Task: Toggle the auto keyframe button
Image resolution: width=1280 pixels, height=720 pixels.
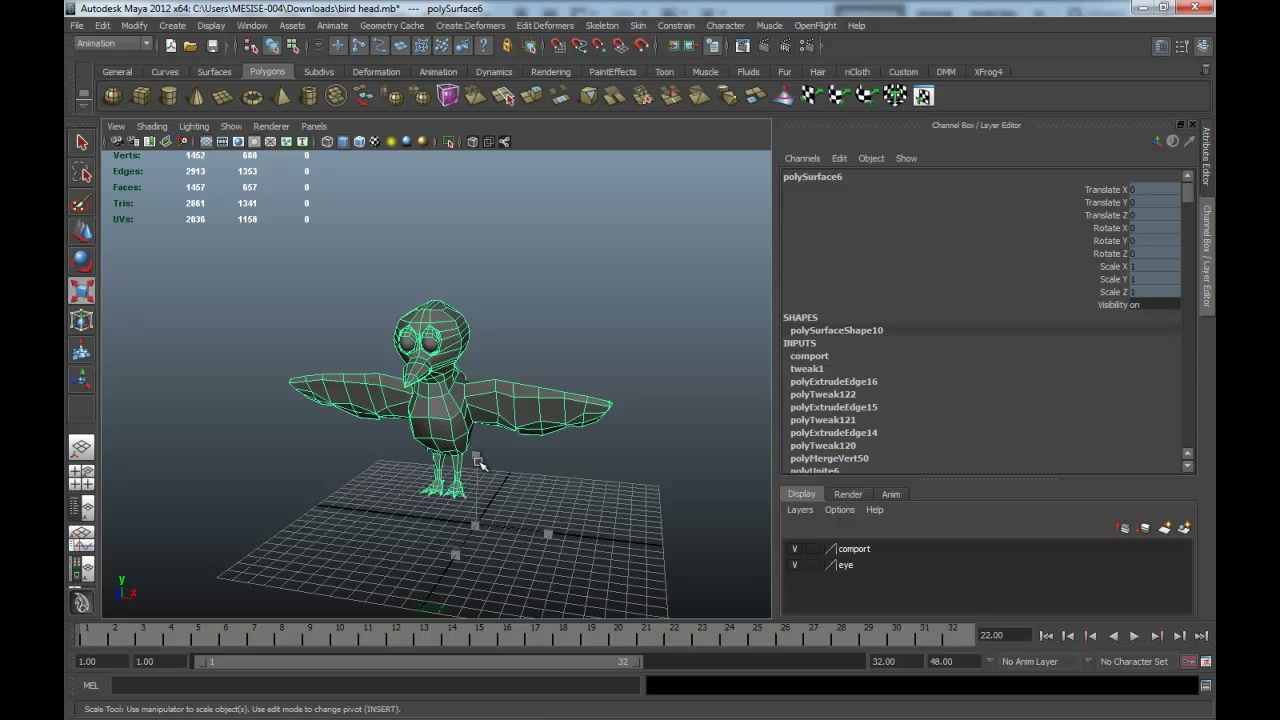Action: point(1189,661)
